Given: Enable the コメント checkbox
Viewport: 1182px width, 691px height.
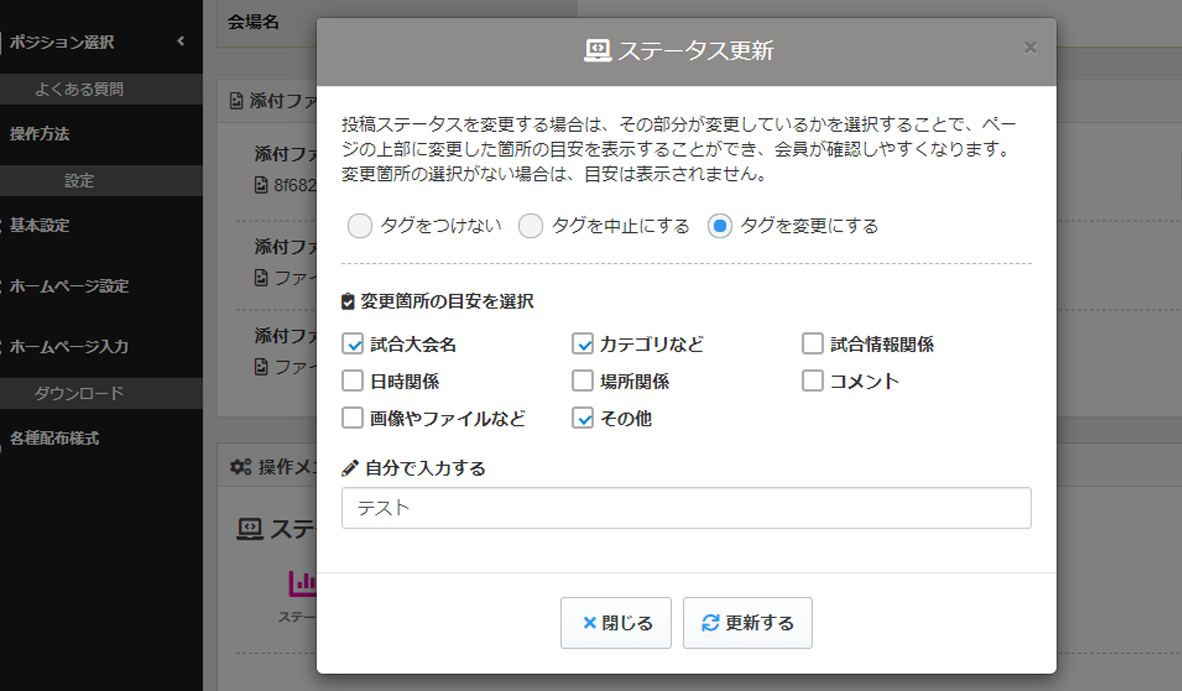Looking at the screenshot, I should (x=812, y=381).
